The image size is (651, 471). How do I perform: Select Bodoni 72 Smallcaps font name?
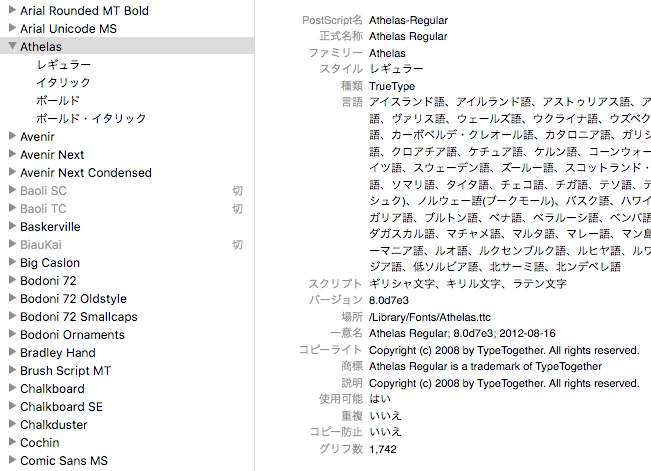79,316
